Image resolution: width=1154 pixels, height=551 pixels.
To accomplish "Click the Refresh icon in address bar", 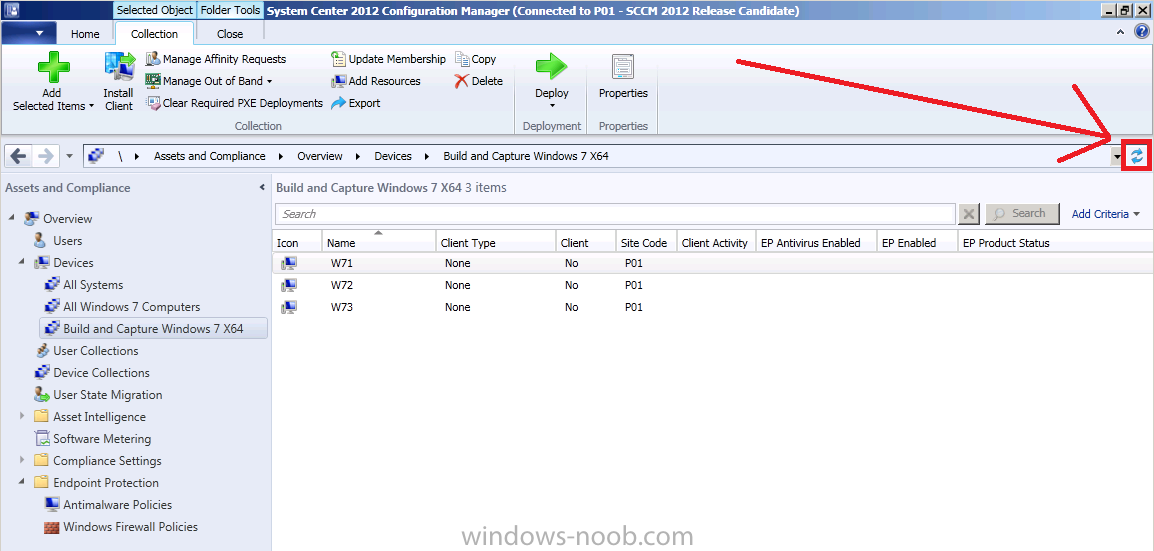I will [1137, 155].
